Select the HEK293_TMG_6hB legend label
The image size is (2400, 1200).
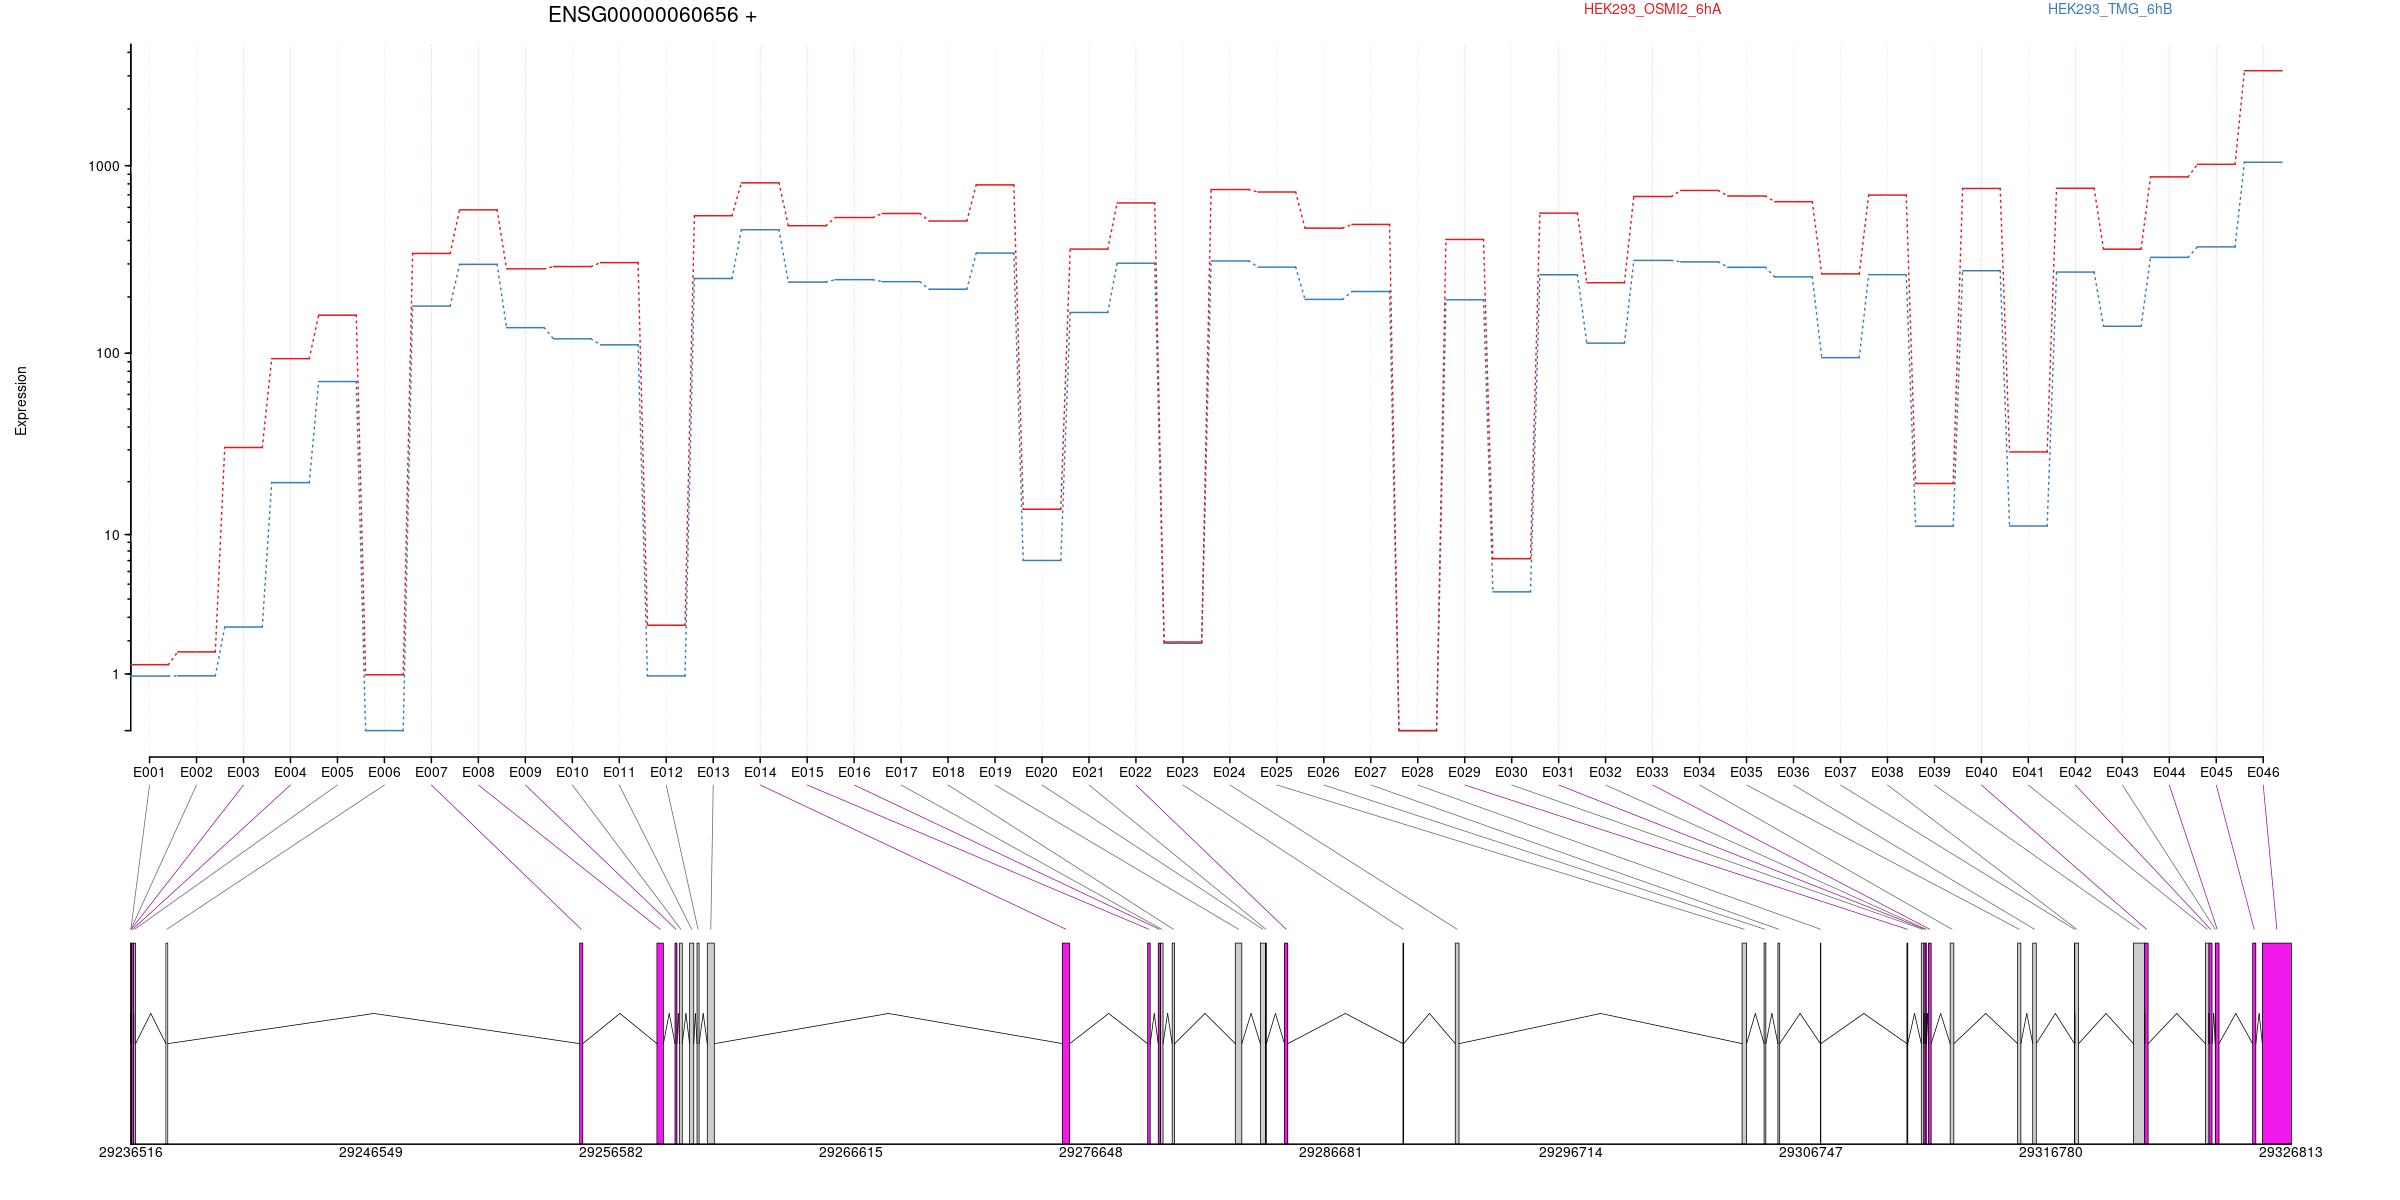pyautogui.click(x=2110, y=9)
